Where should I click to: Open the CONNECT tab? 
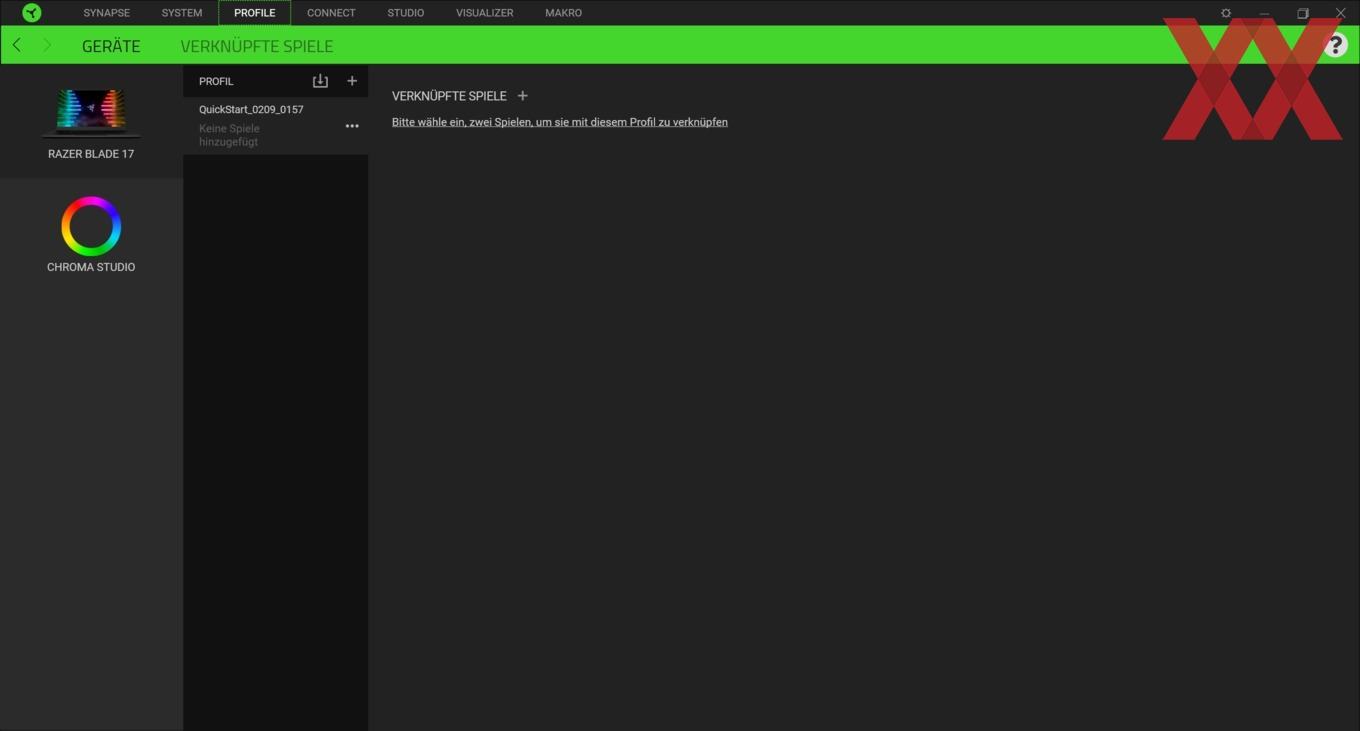(331, 13)
